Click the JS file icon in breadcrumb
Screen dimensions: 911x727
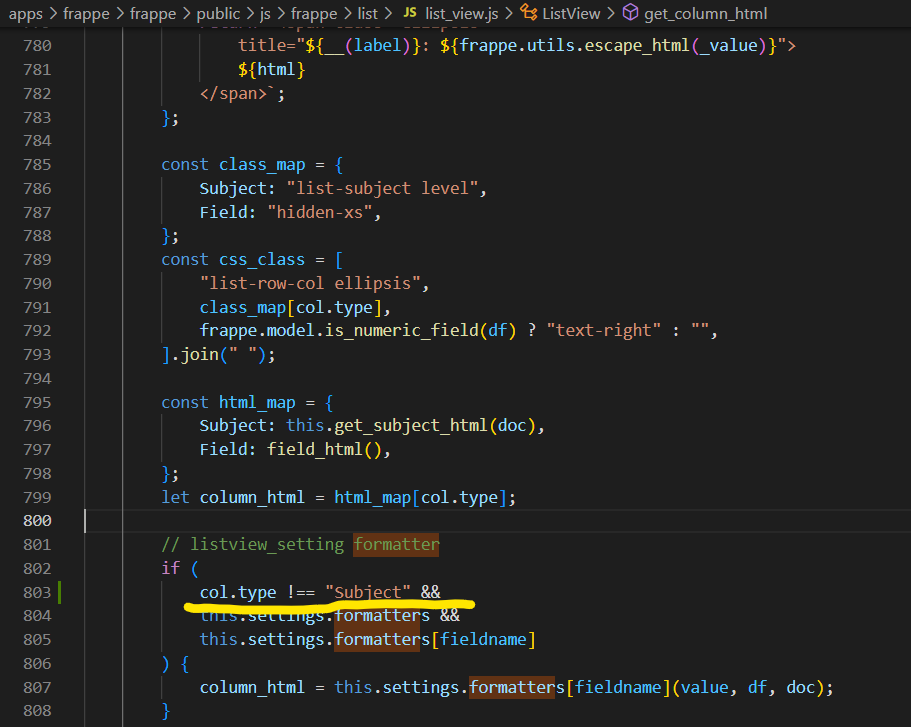click(410, 13)
